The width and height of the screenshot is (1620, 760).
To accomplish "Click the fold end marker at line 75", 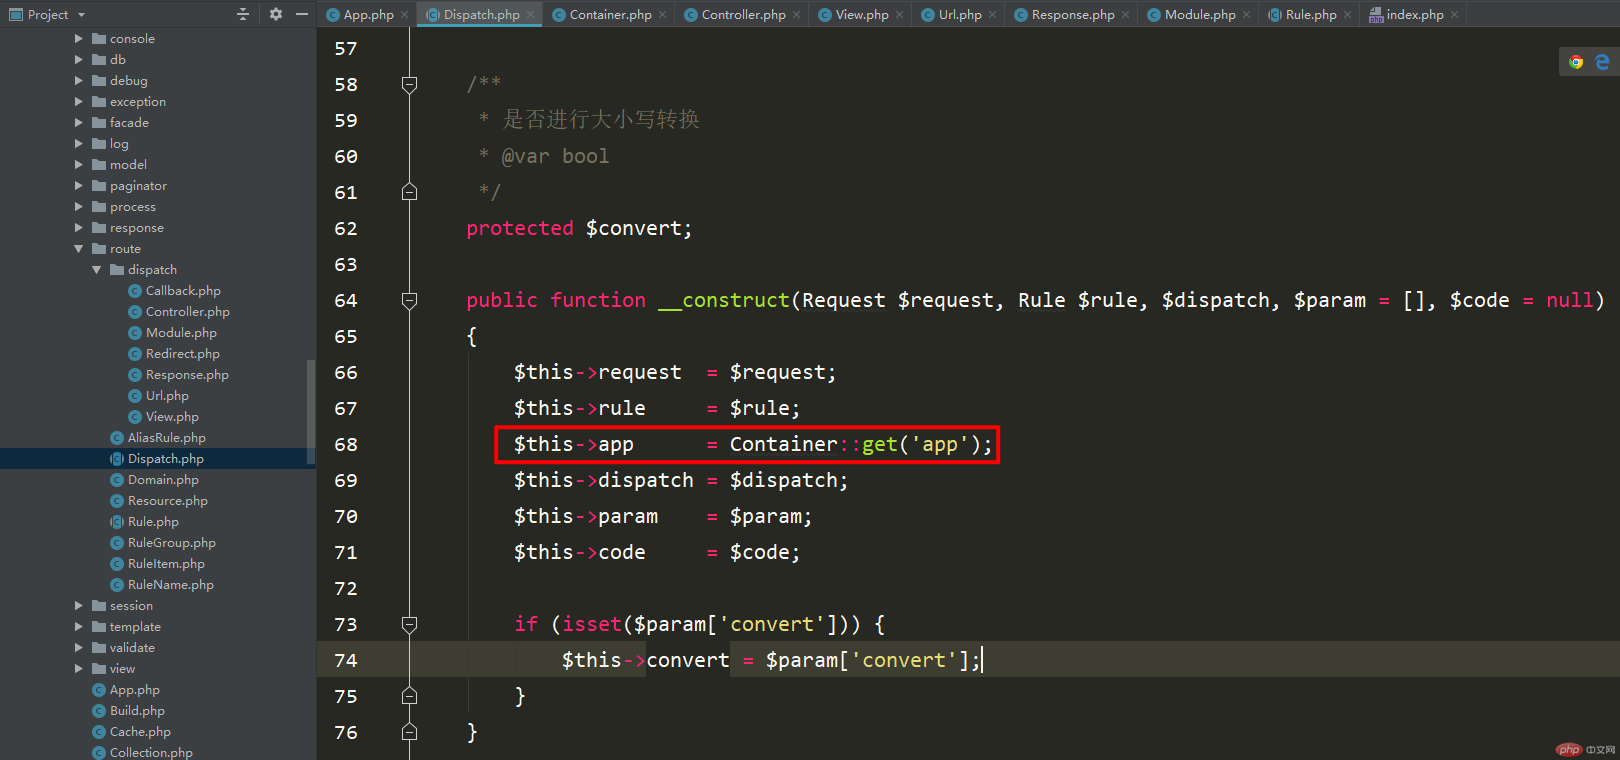I will pos(409,696).
